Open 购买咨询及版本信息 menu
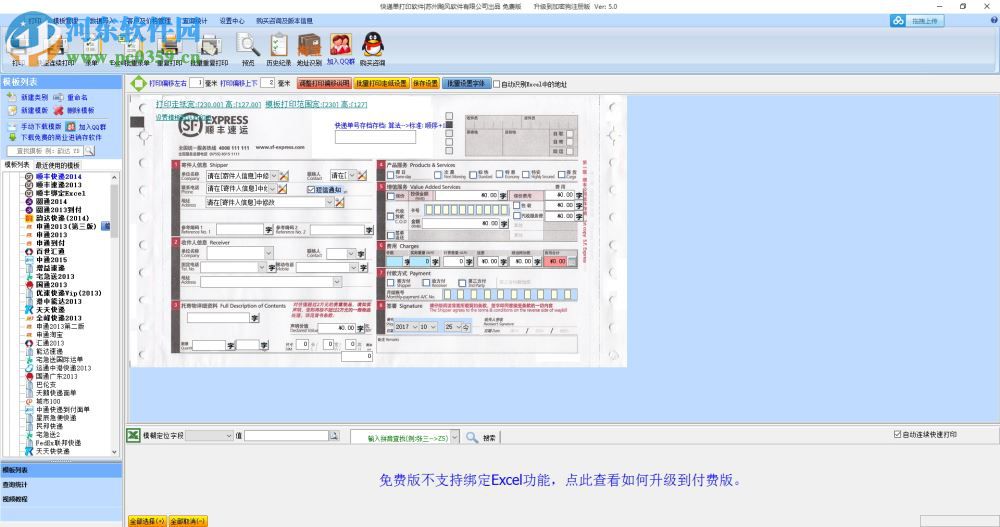The image size is (1000, 527). 284,20
